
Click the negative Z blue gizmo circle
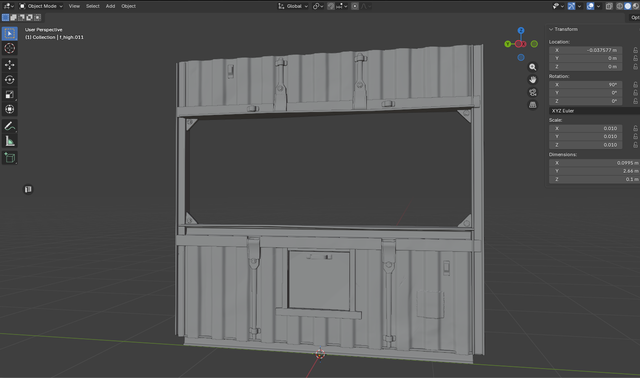coord(521,58)
